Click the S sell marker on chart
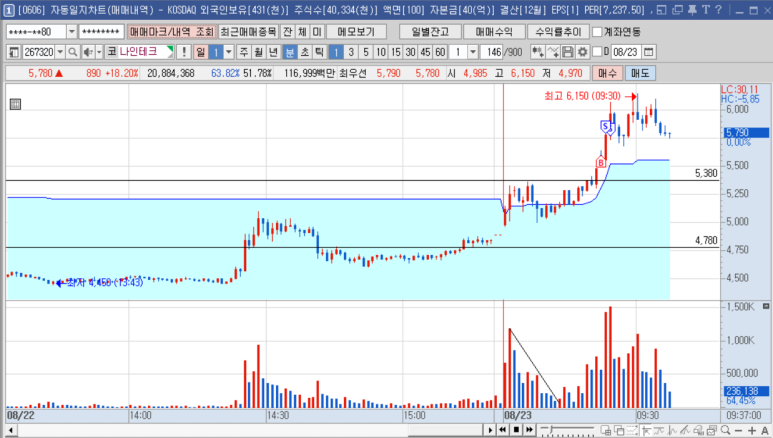This screenshot has width=773, height=438. [606, 127]
